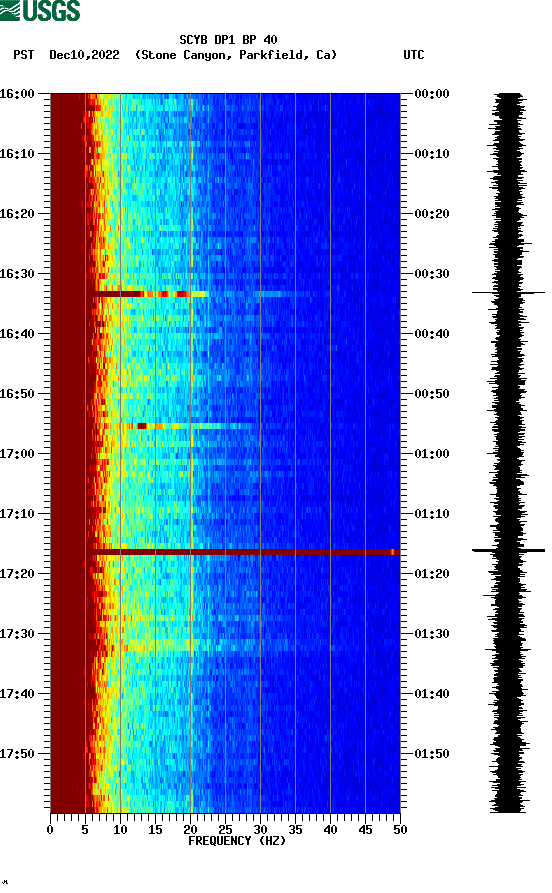Image resolution: width=552 pixels, height=893 pixels.
Task: Click the '01:10' UTC time label
Action: 432,514
